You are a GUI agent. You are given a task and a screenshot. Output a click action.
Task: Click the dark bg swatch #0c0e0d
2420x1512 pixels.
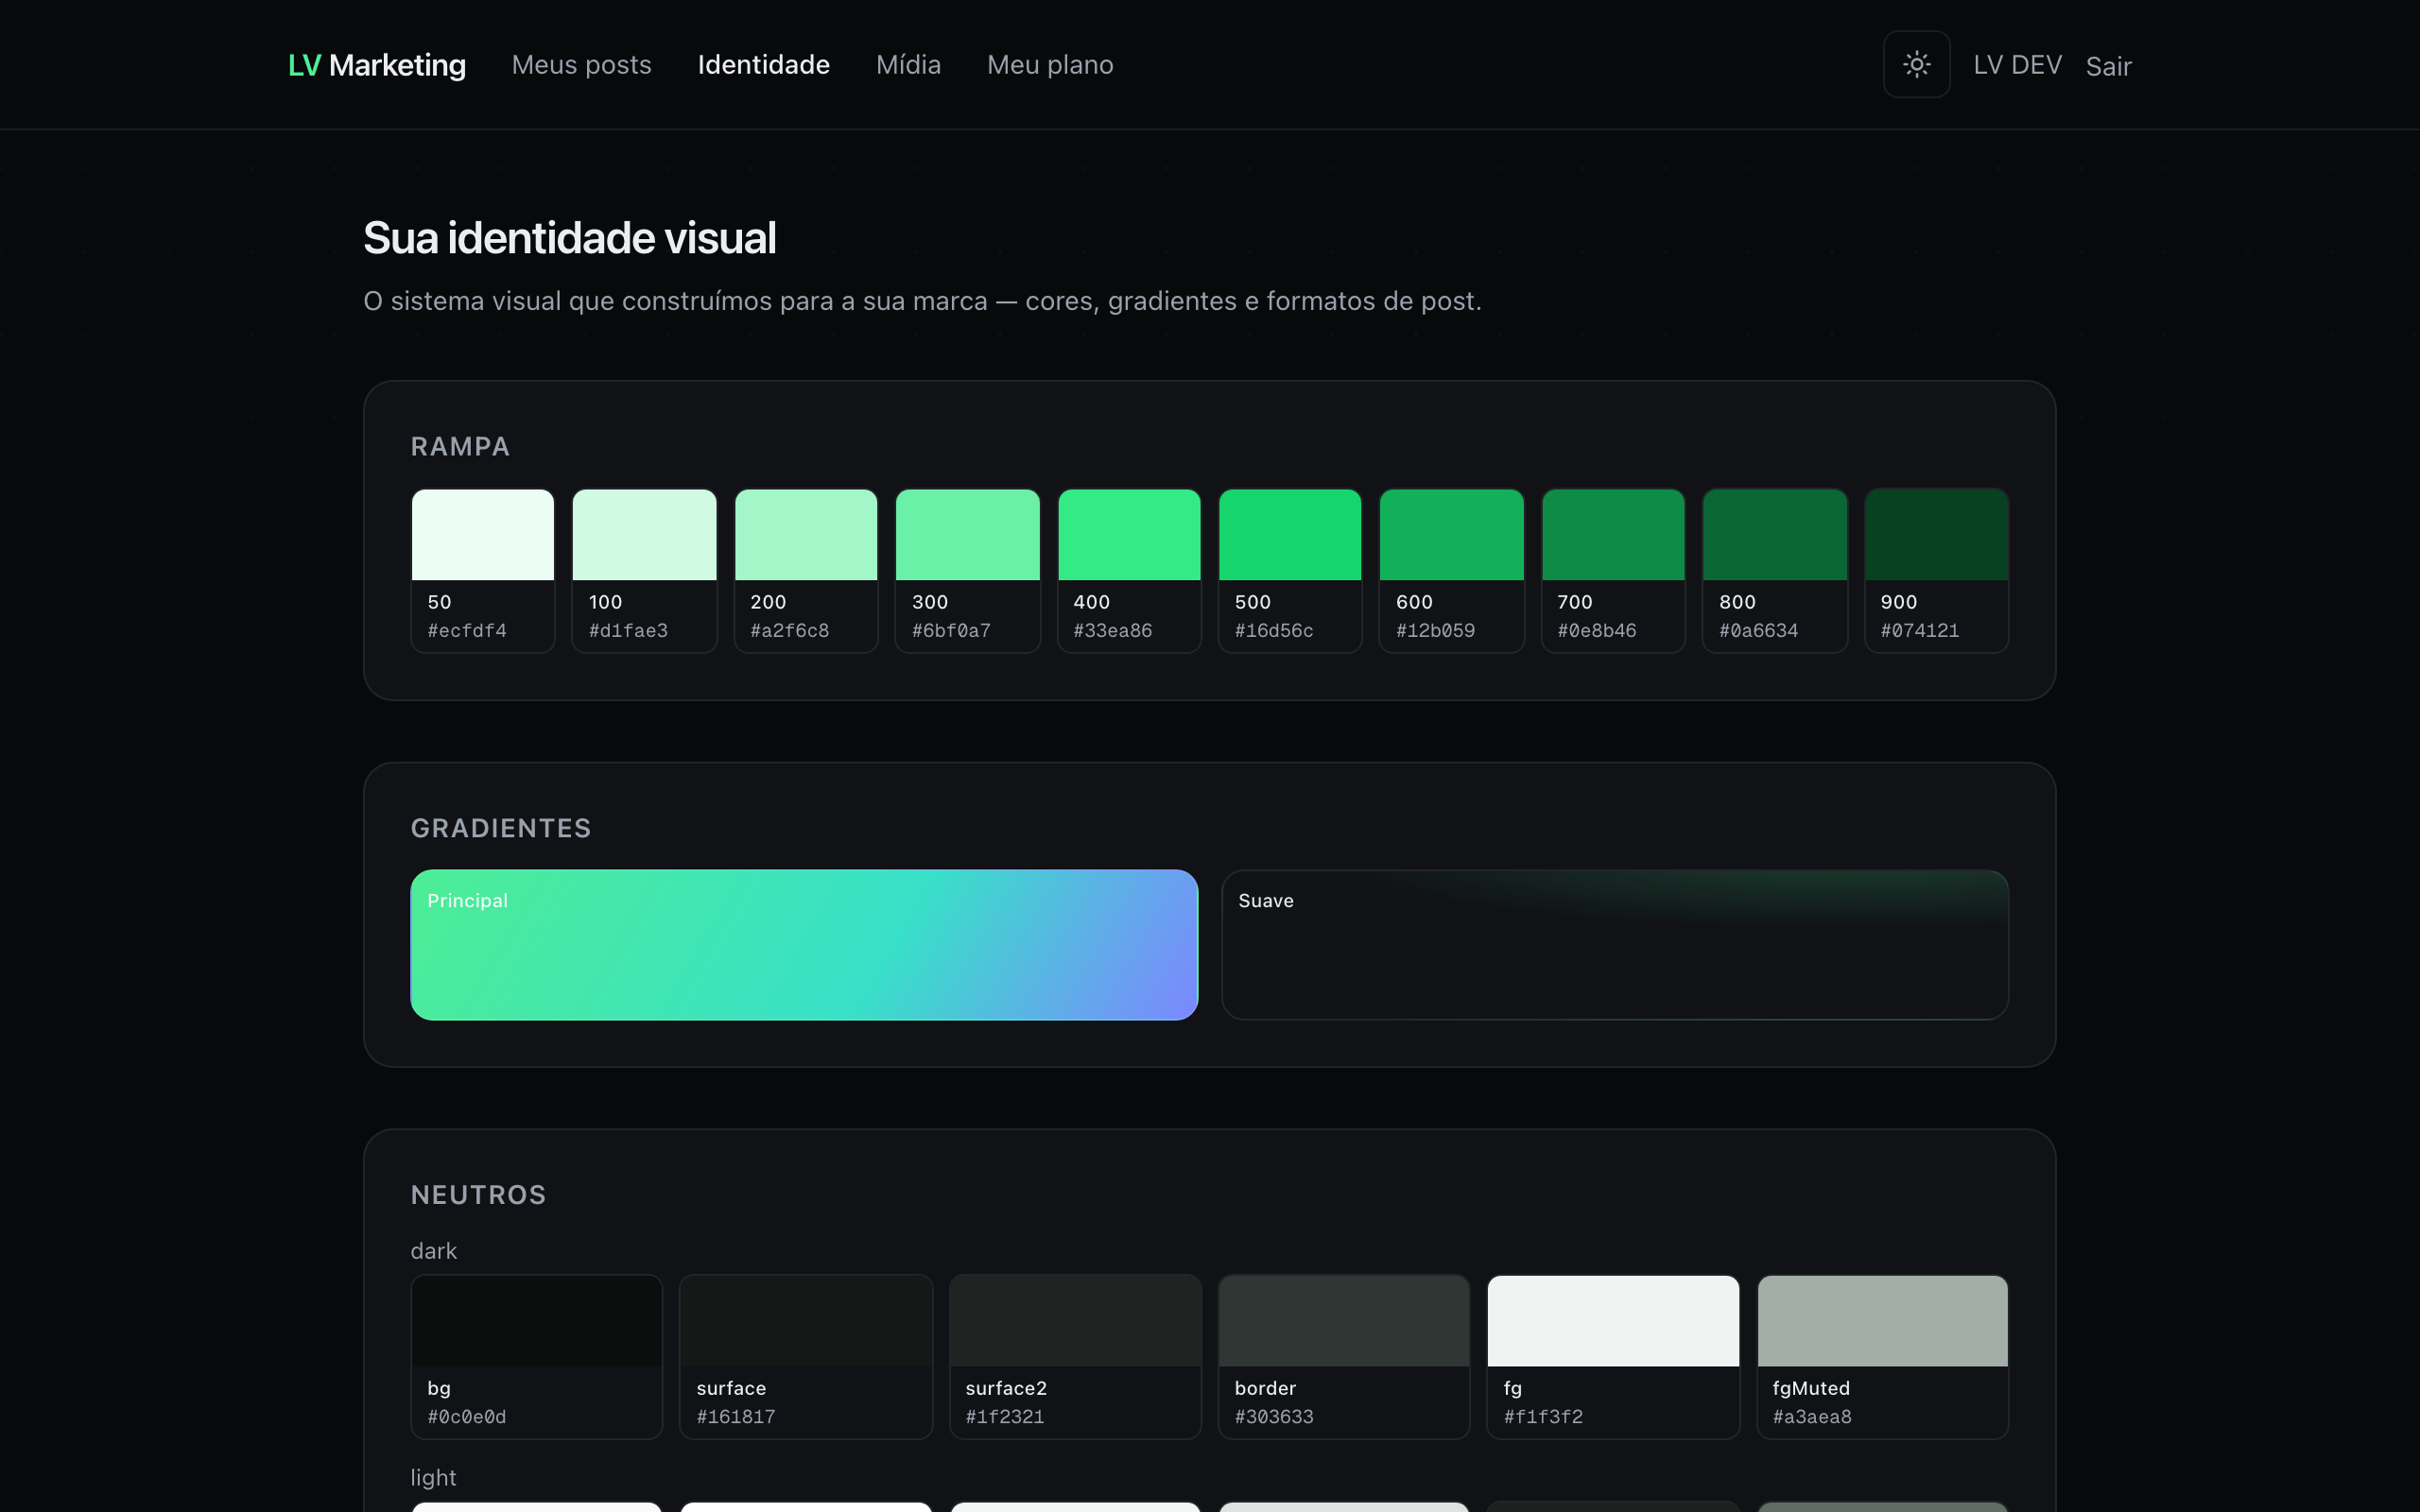[x=537, y=1357]
